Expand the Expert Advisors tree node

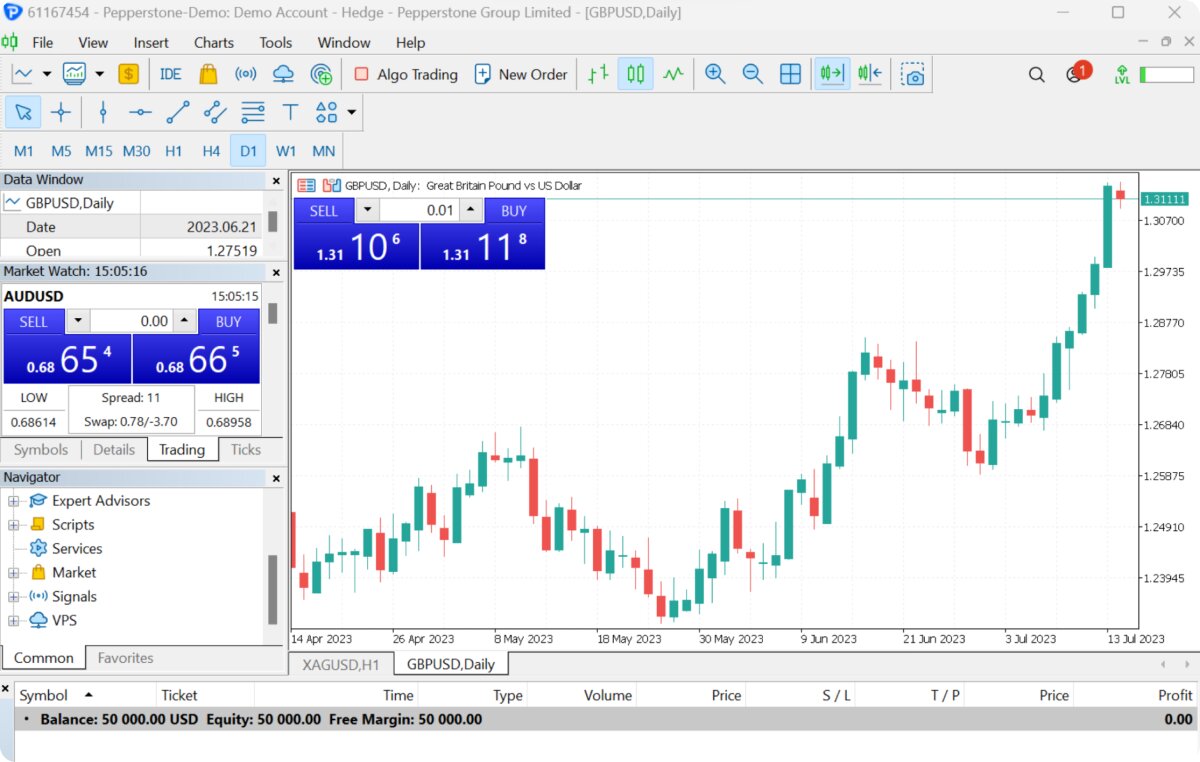13,501
